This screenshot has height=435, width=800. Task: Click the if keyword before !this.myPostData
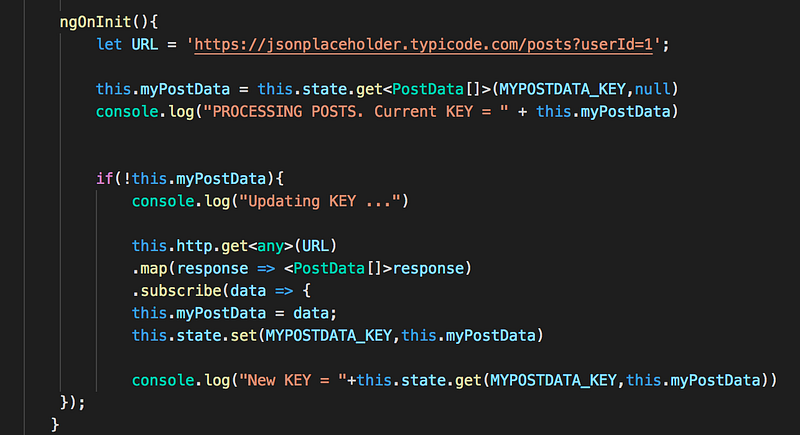tap(105, 178)
